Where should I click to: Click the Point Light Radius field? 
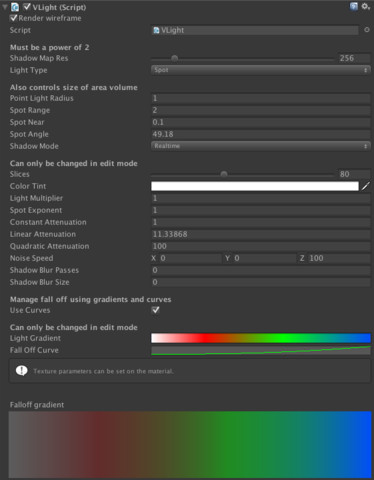point(261,98)
